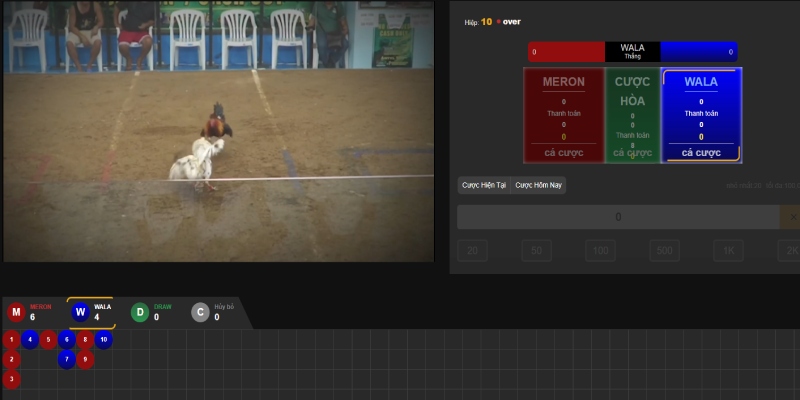800x400 pixels.
Task: Select red result marker number 3
Action: pyautogui.click(x=11, y=379)
